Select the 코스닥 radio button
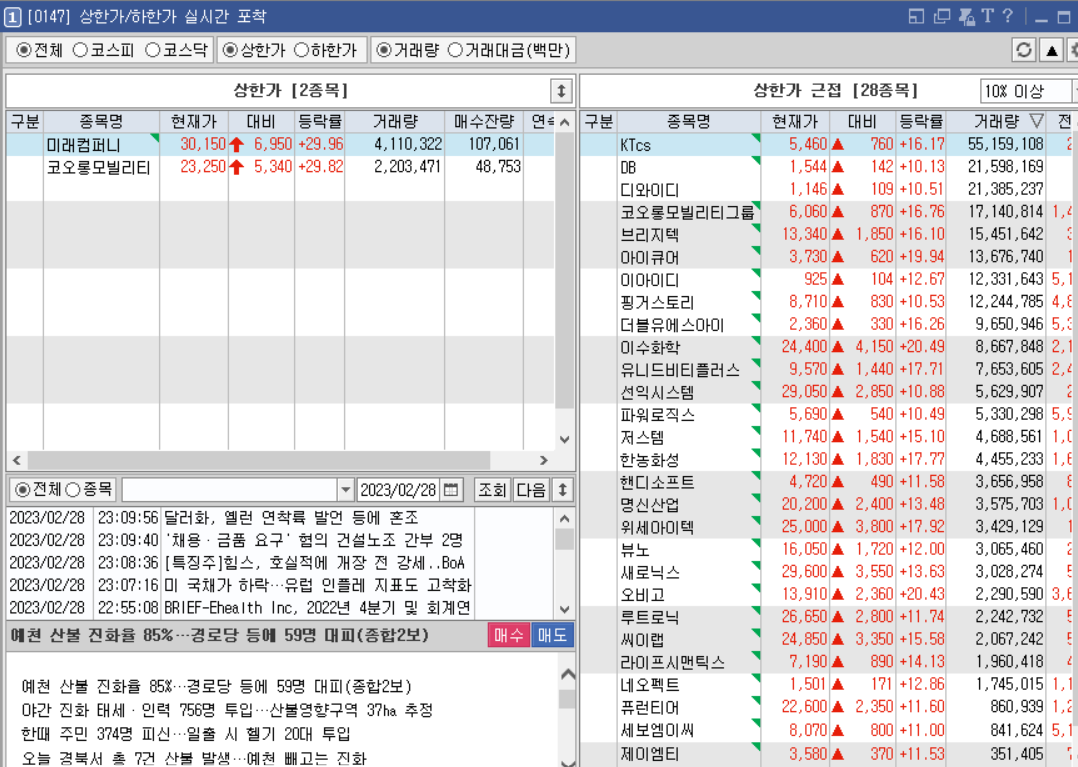This screenshot has width=1078, height=767. pos(153,50)
